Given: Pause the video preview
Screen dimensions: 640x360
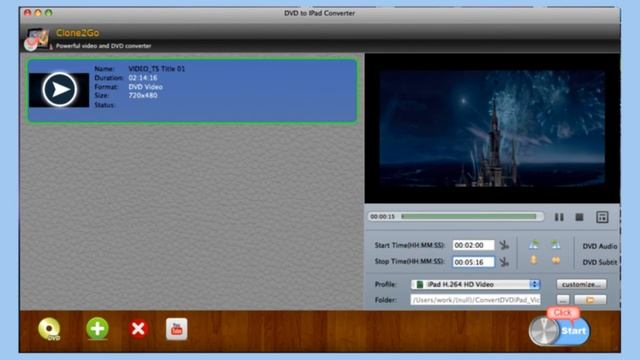Looking at the screenshot, I should [x=559, y=217].
